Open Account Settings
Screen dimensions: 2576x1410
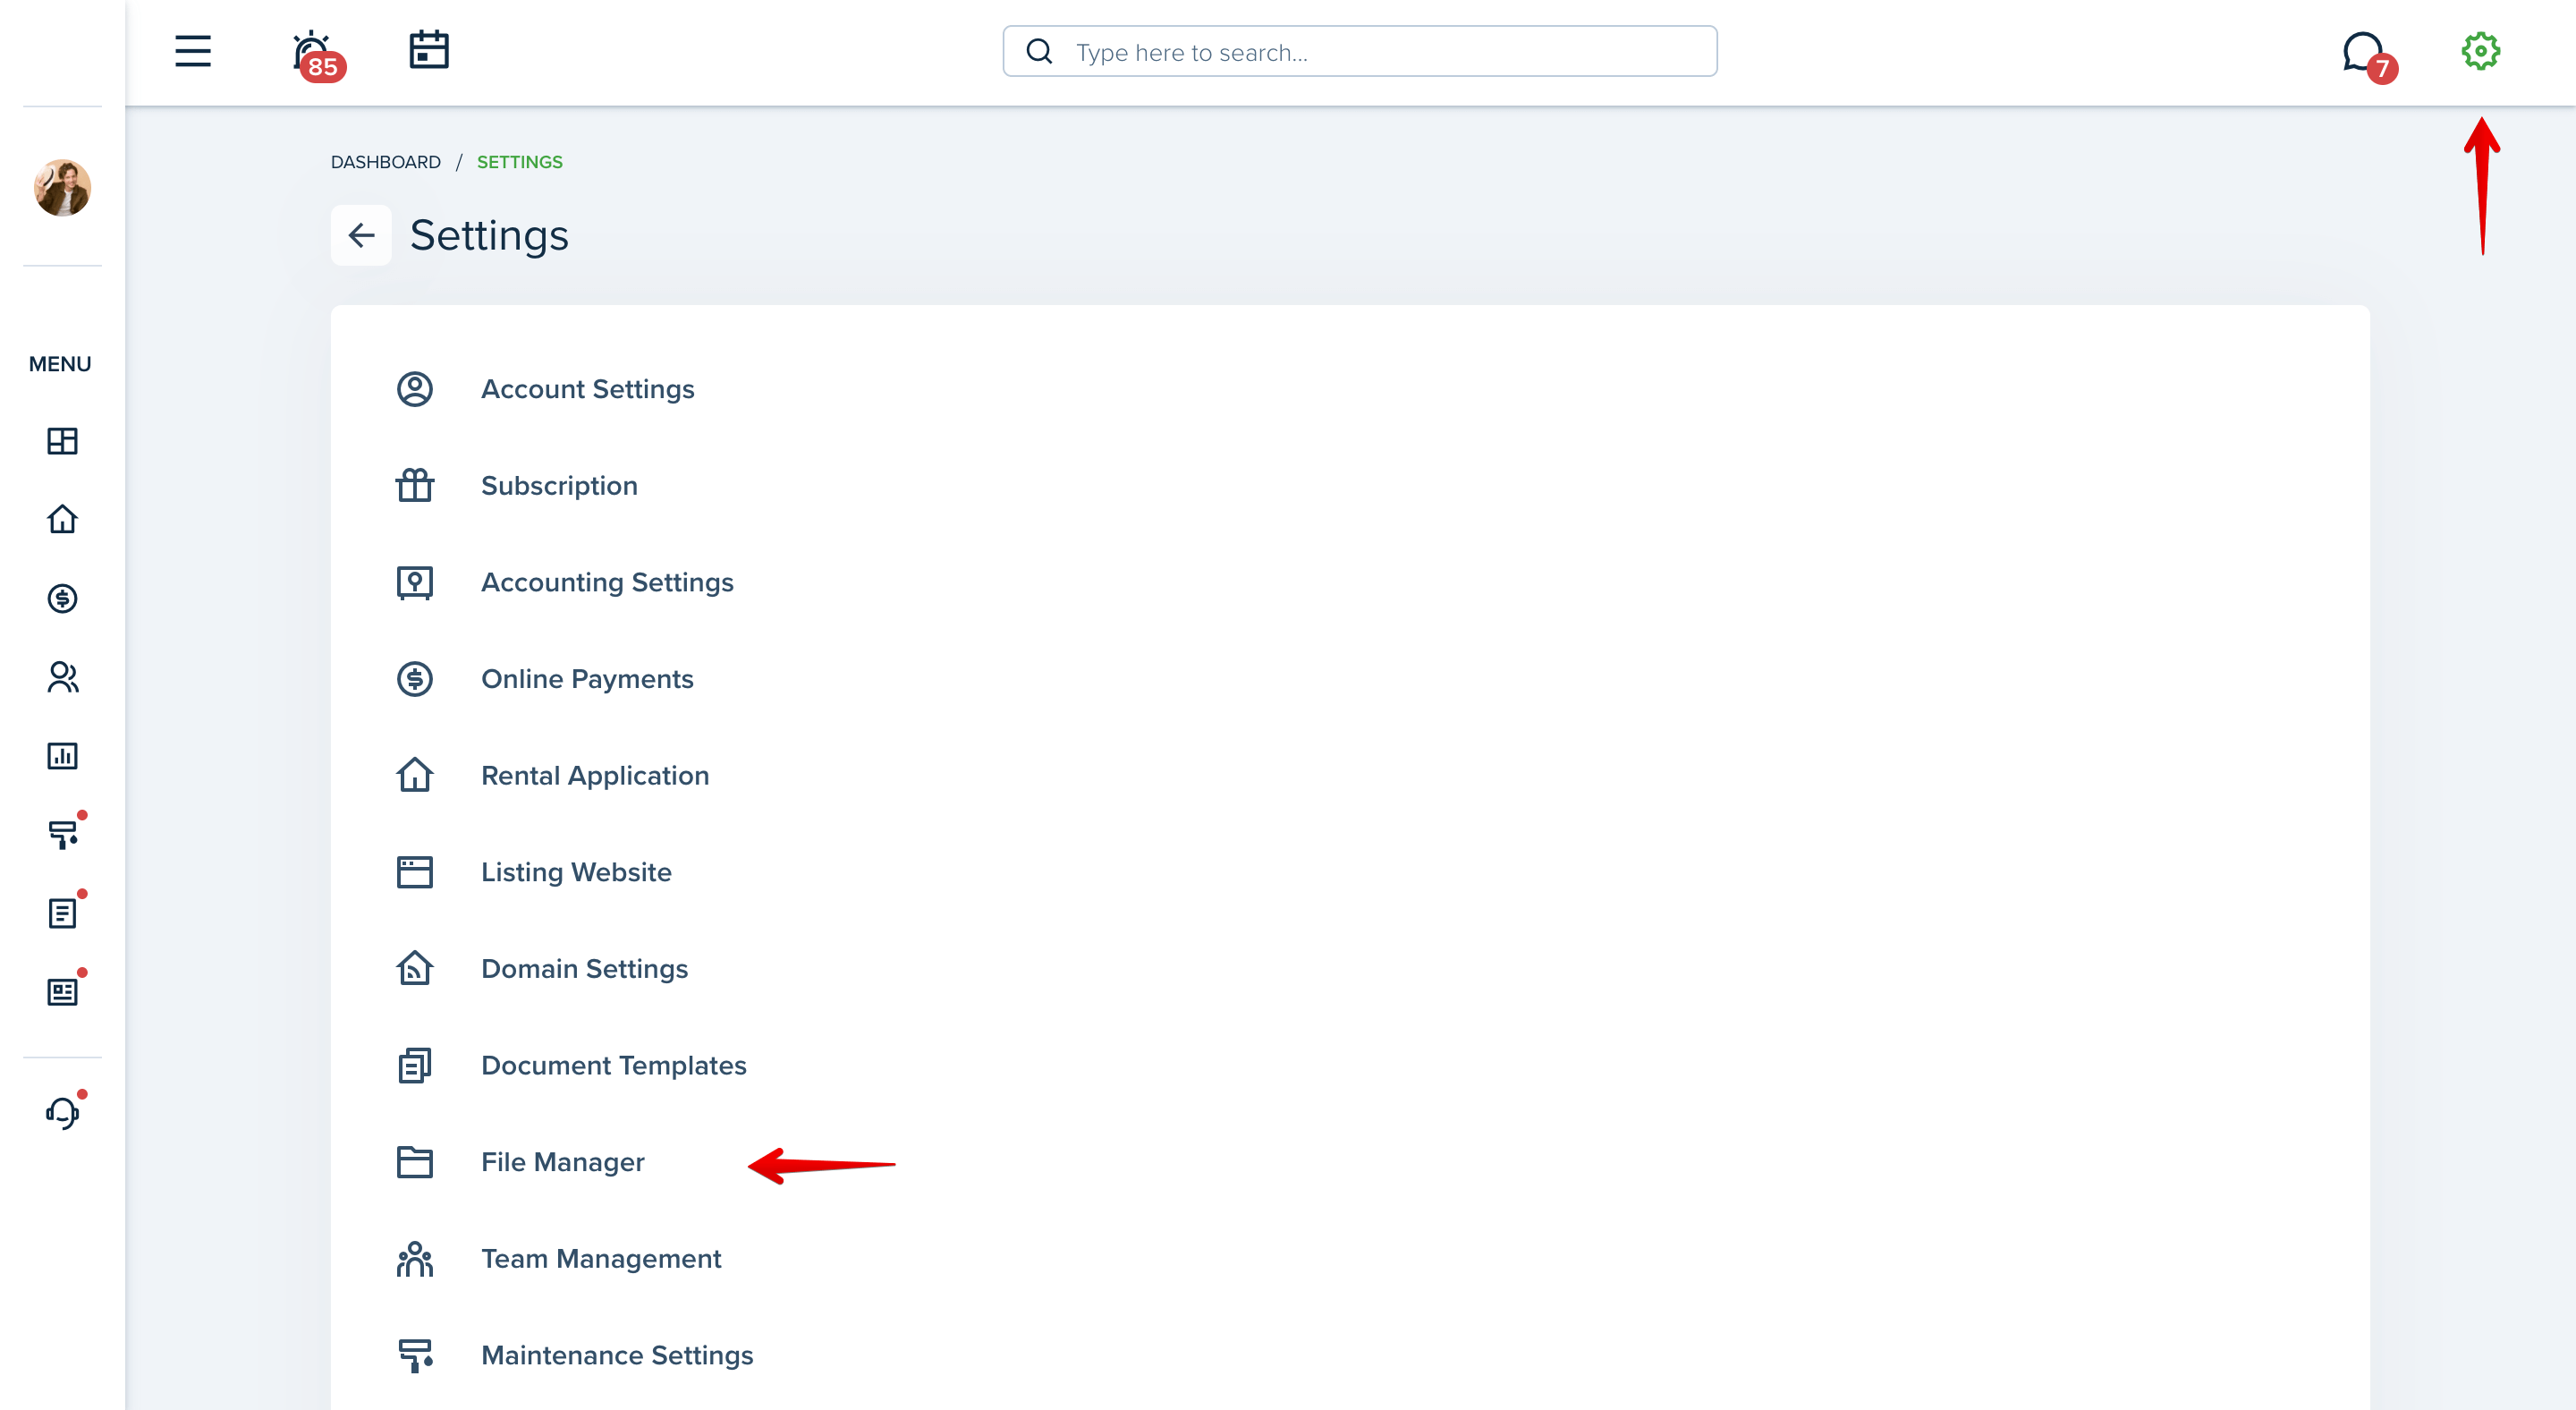(588, 389)
